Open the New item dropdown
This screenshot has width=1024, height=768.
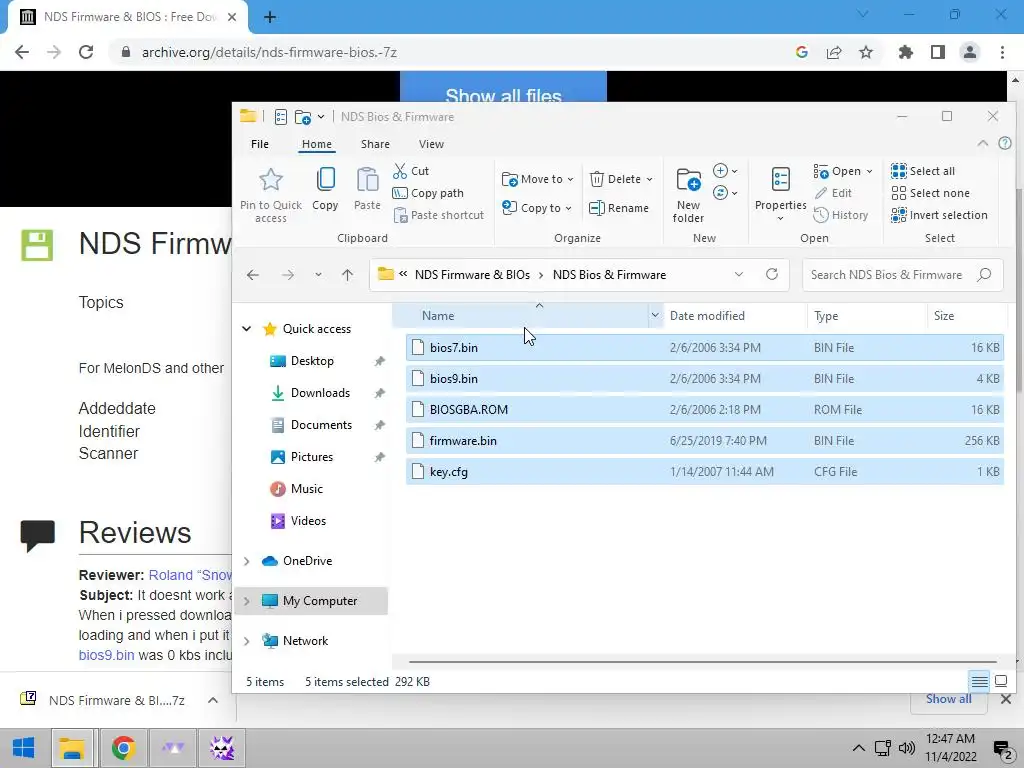pos(725,171)
